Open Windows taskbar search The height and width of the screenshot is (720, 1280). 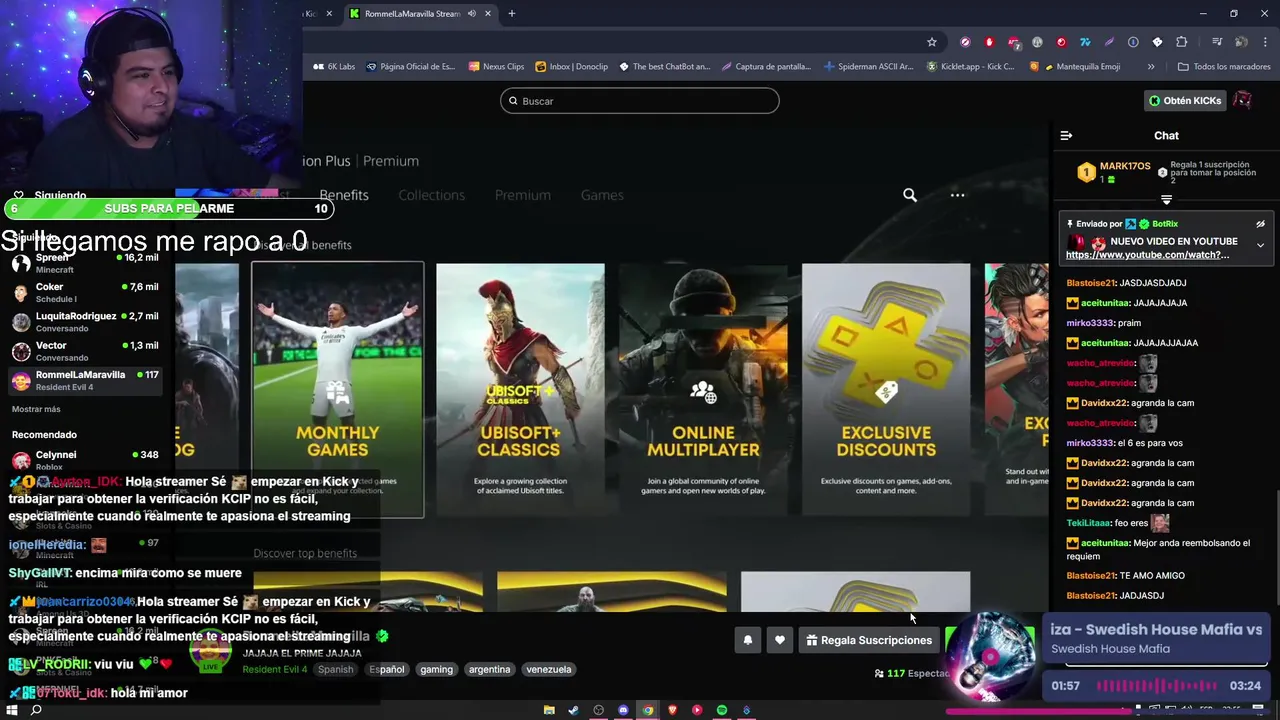[x=36, y=710]
